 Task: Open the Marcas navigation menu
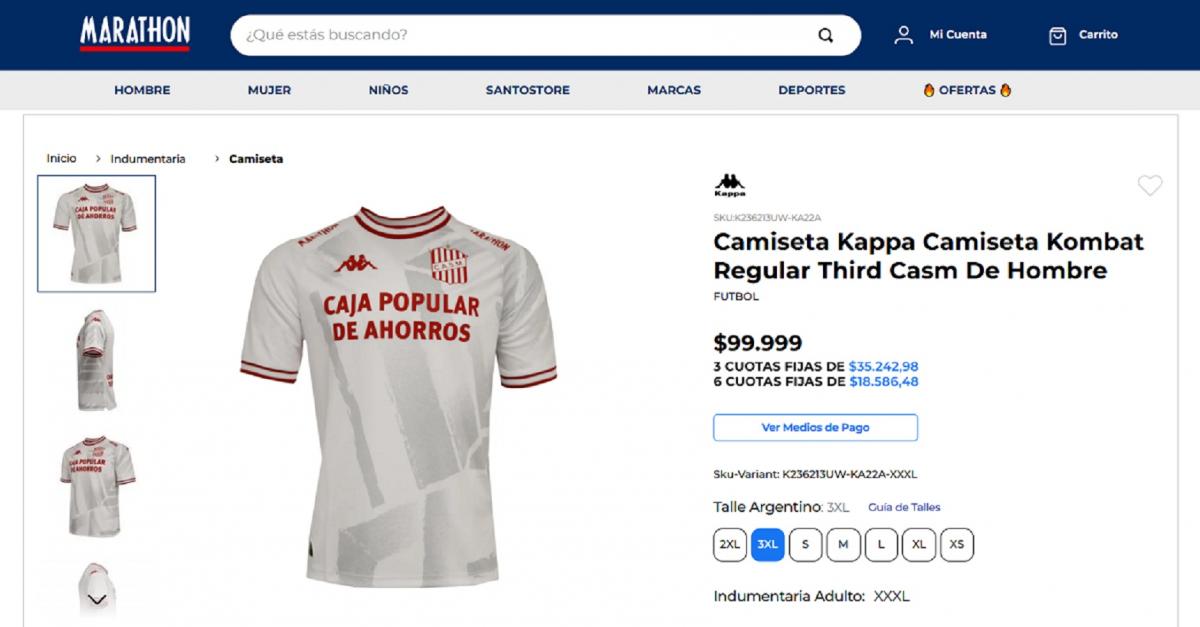(x=673, y=89)
